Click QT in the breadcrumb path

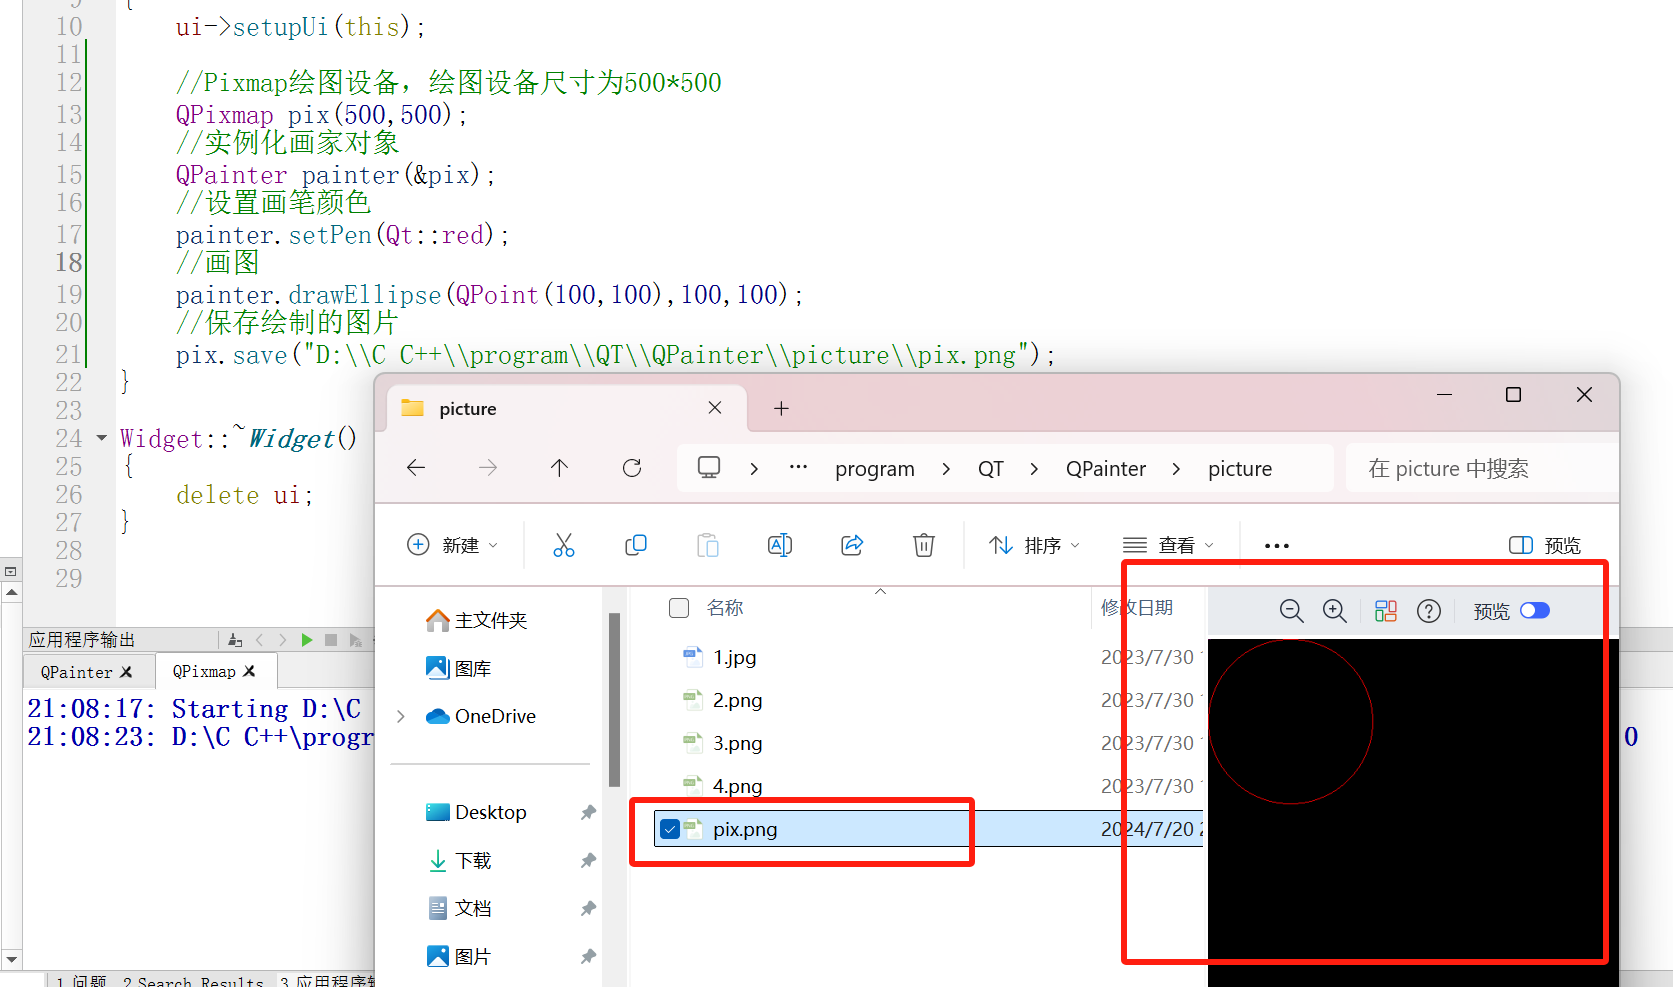coord(991,468)
